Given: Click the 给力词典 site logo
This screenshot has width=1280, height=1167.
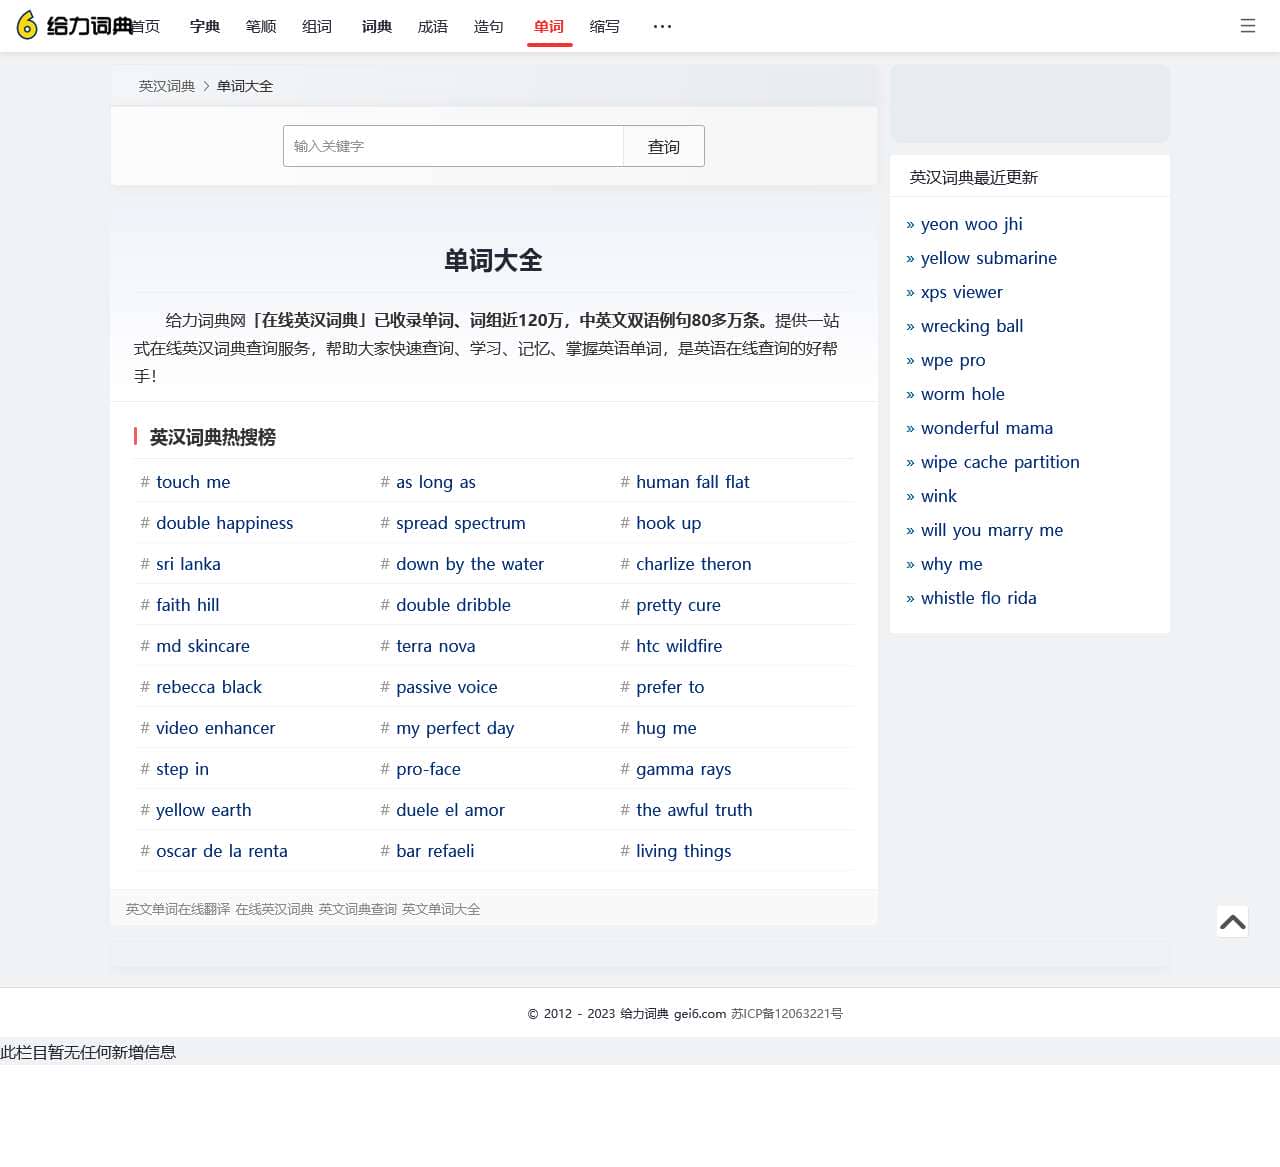Looking at the screenshot, I should [x=75, y=26].
